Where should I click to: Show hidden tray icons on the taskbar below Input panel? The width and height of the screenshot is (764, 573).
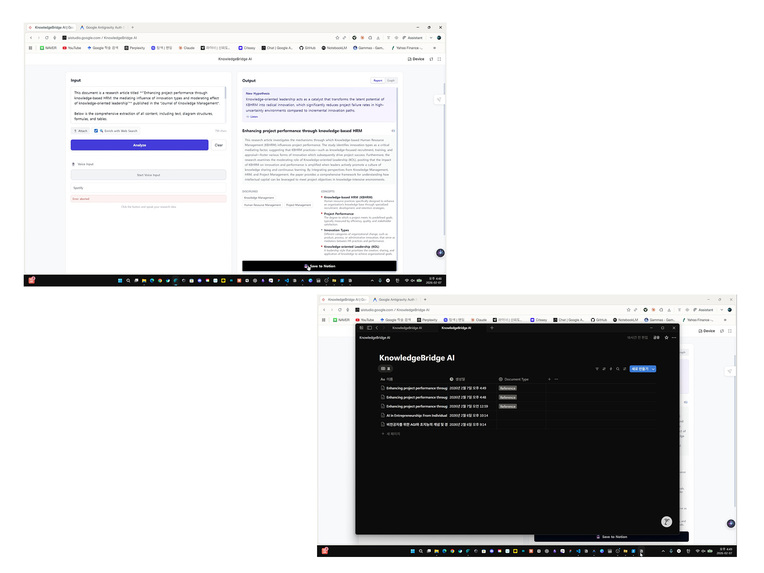[x=372, y=281]
